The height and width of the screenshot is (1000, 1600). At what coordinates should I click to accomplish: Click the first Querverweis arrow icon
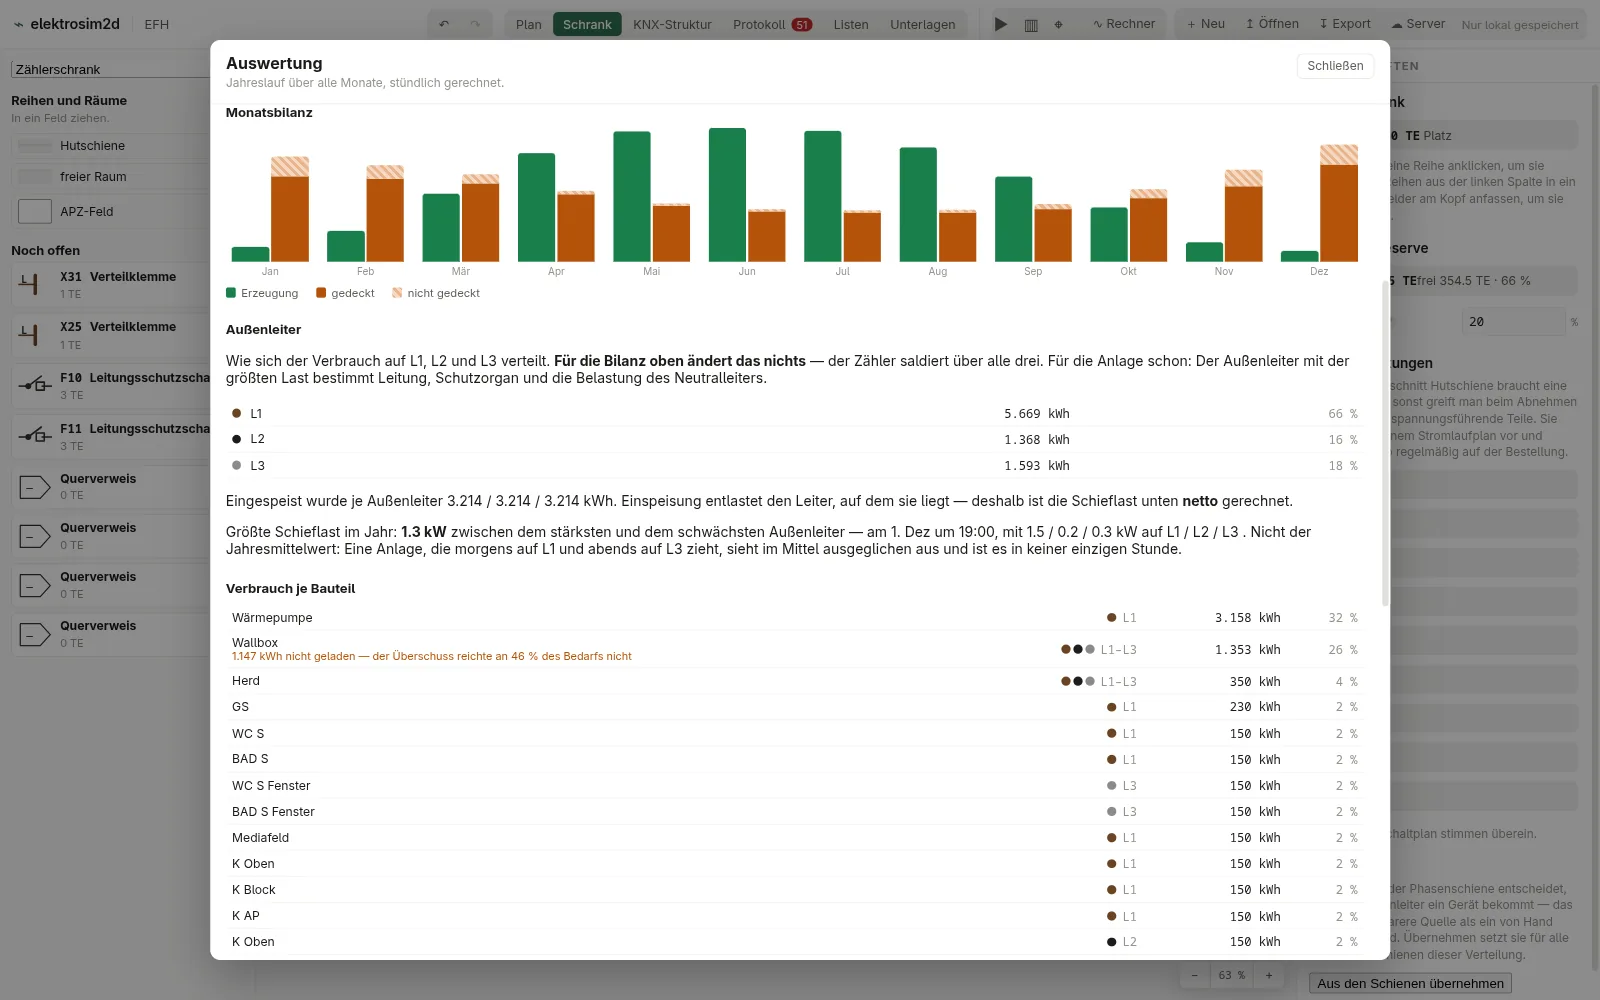click(x=35, y=487)
